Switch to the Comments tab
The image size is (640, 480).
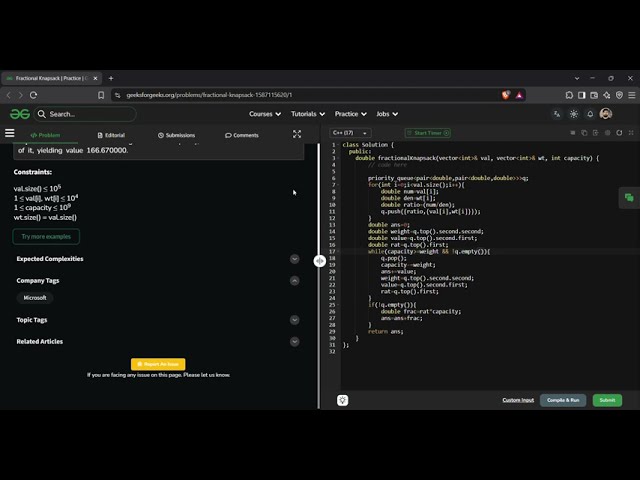pyautogui.click(x=242, y=135)
